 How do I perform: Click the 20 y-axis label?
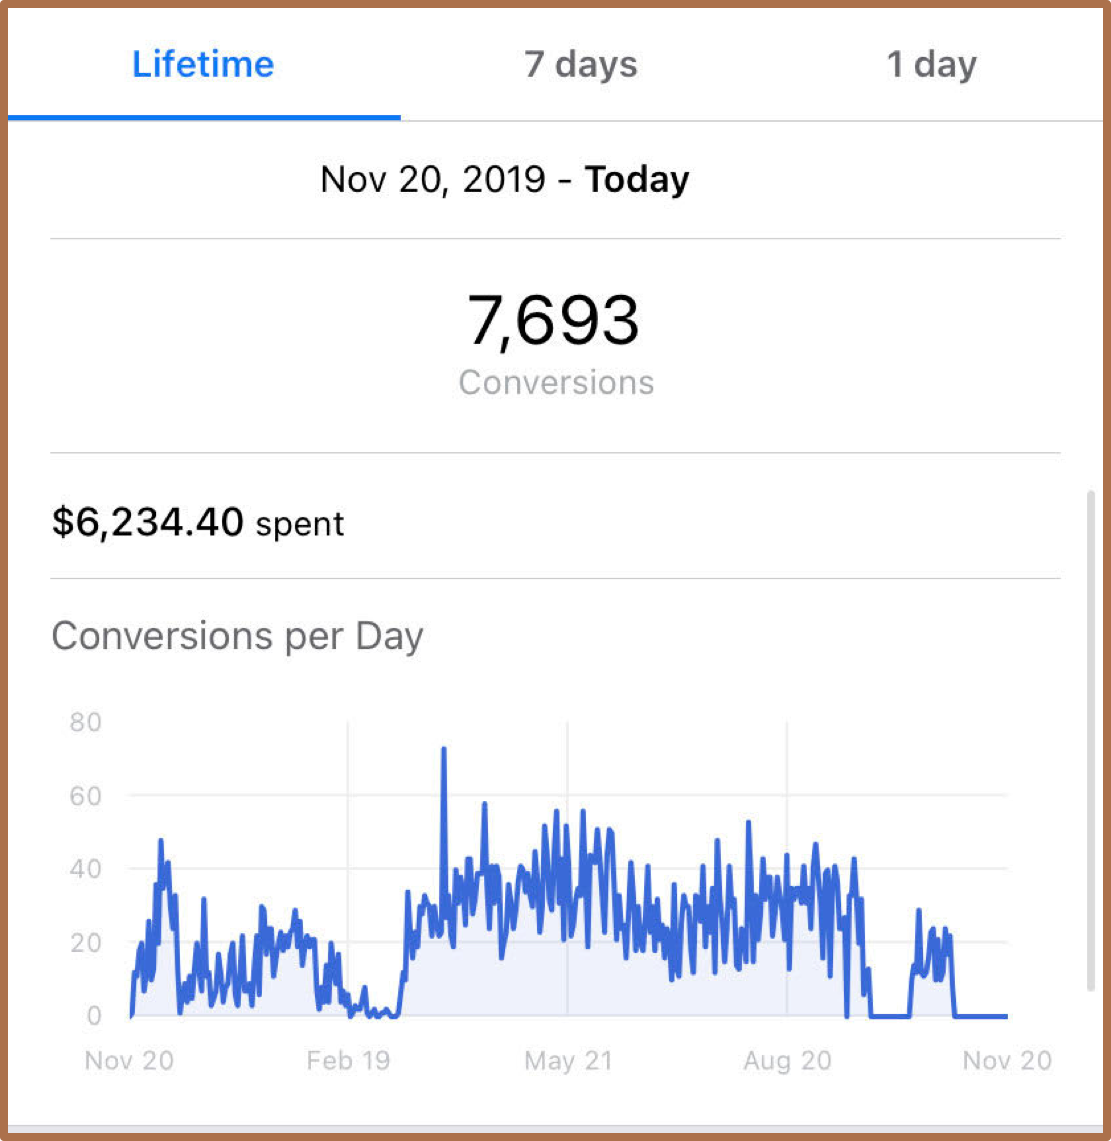coord(85,942)
